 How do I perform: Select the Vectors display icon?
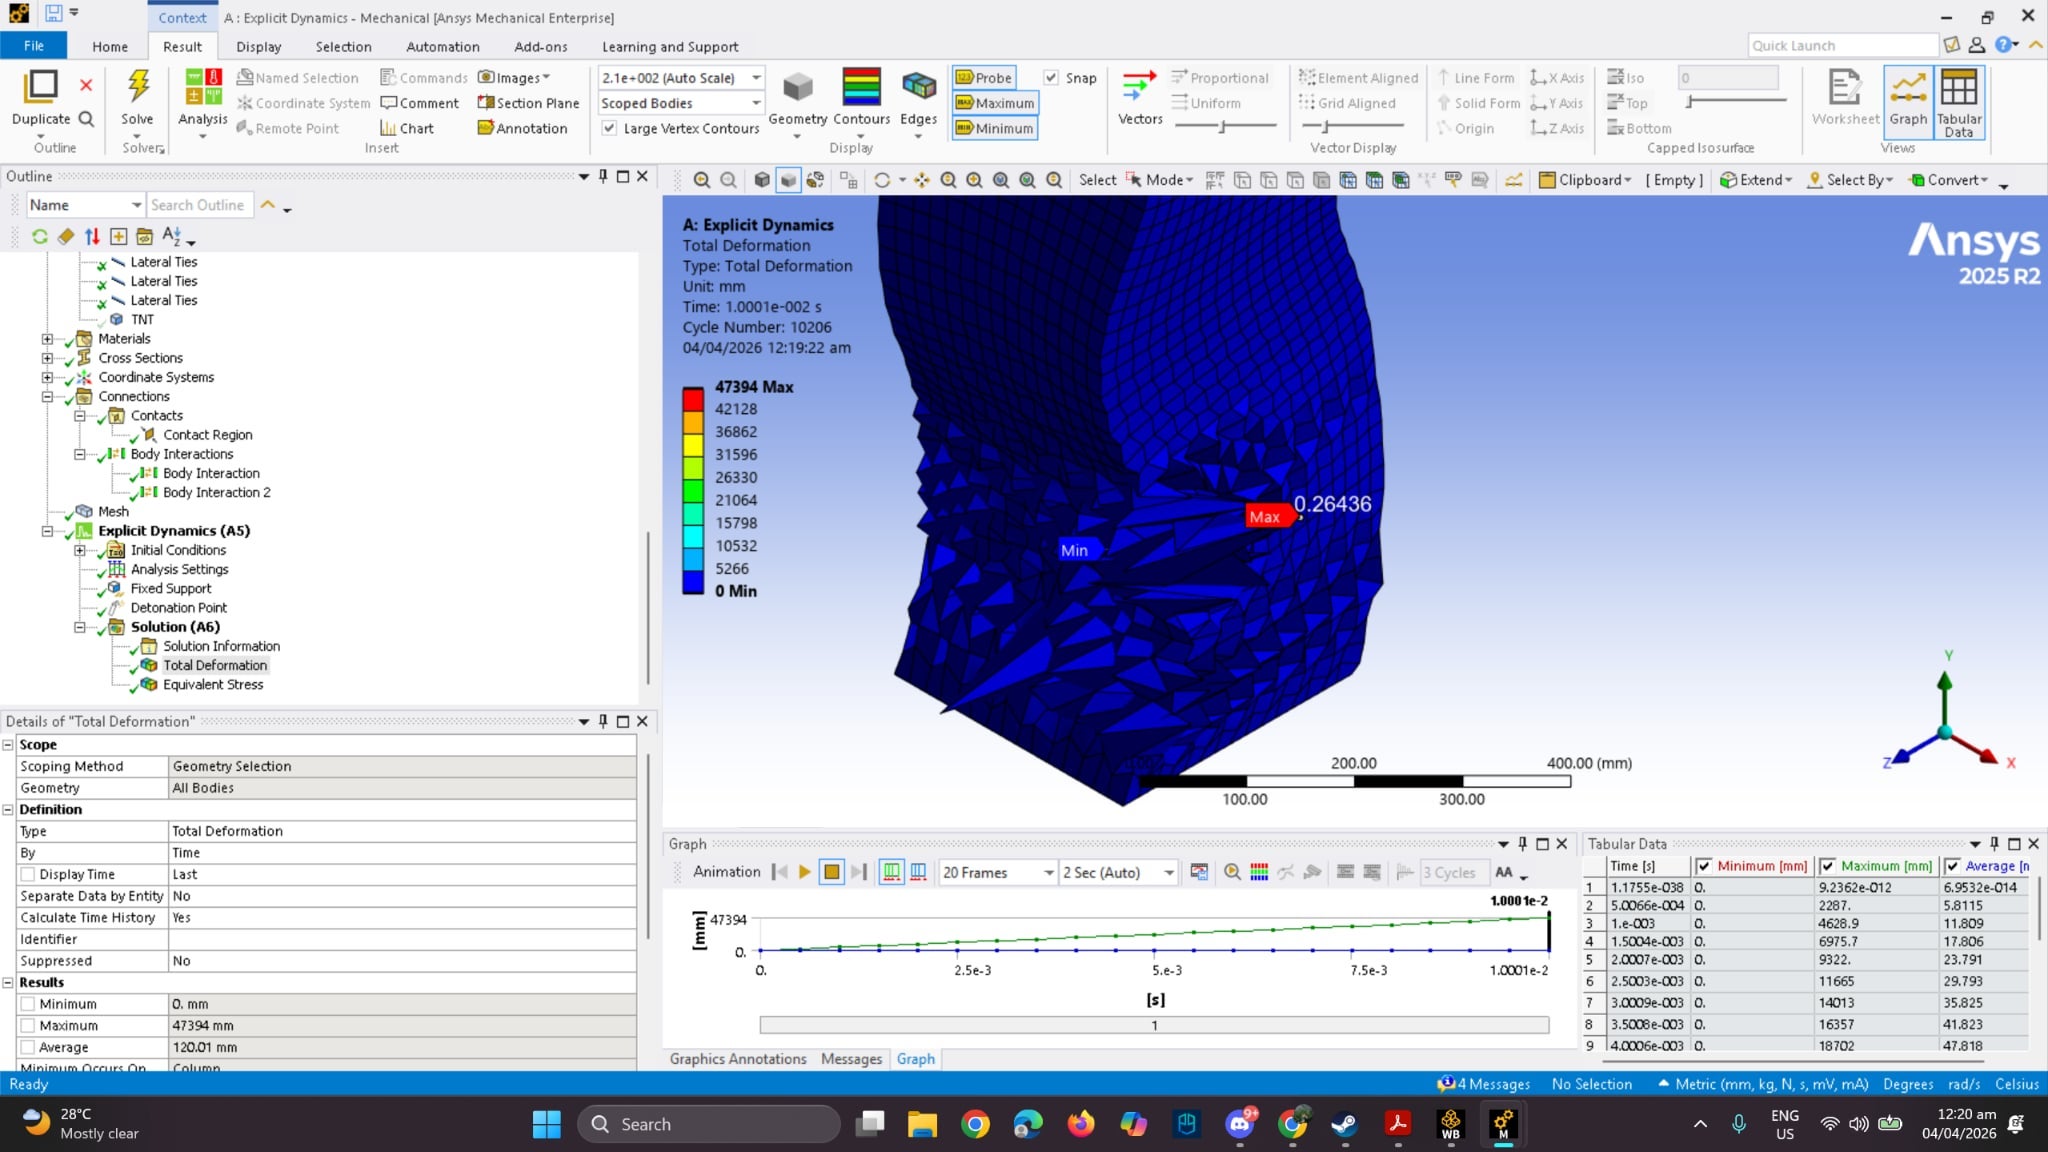[1139, 87]
